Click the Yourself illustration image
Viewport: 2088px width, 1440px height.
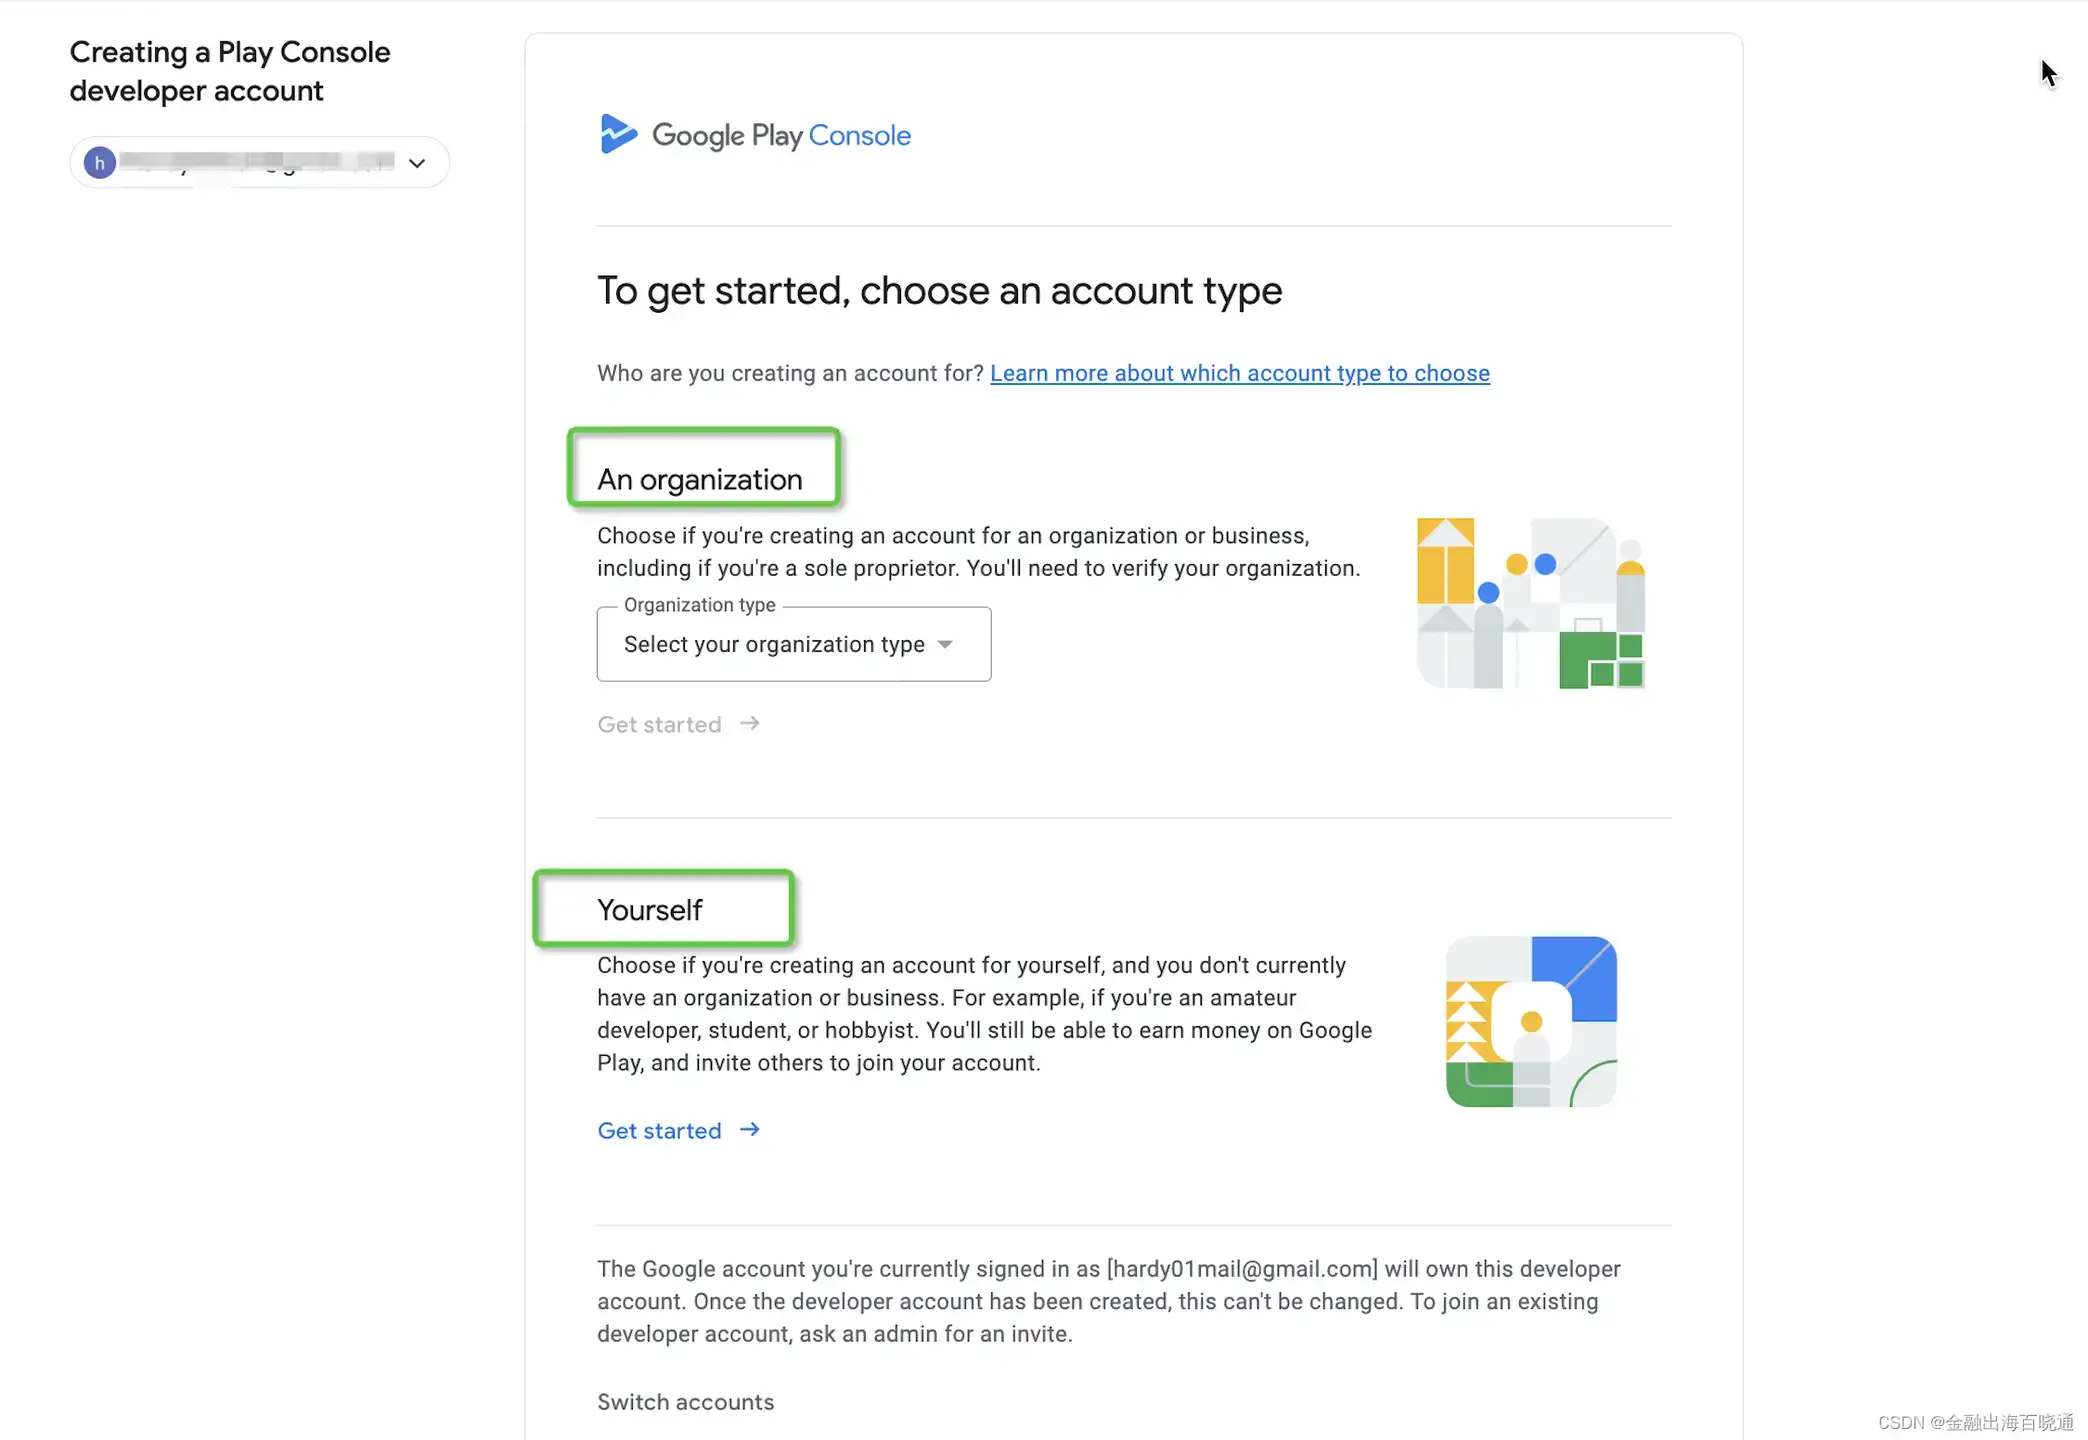point(1531,1021)
